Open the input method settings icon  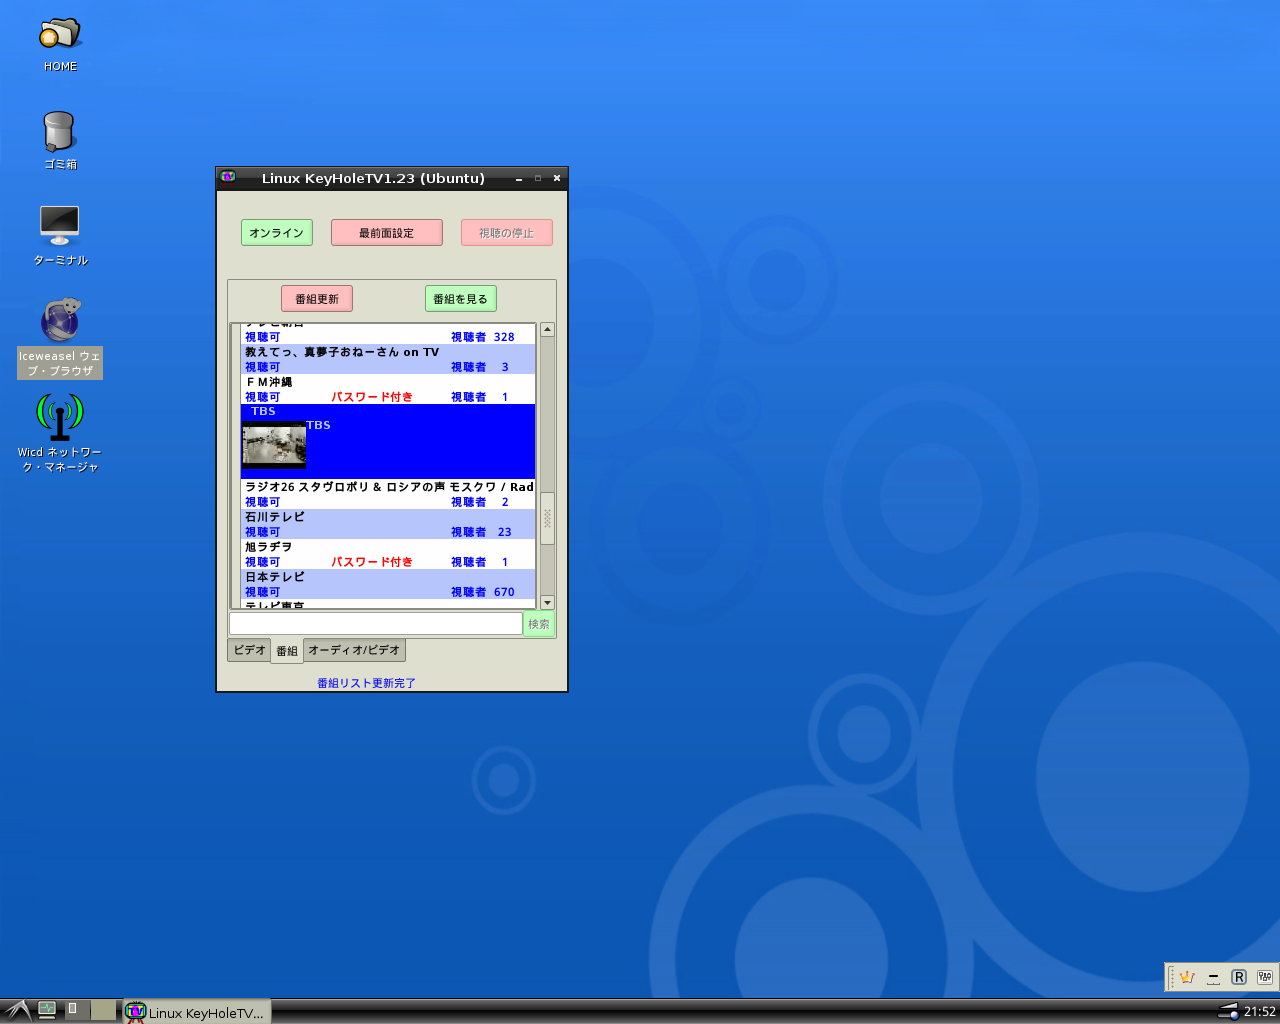point(1265,977)
